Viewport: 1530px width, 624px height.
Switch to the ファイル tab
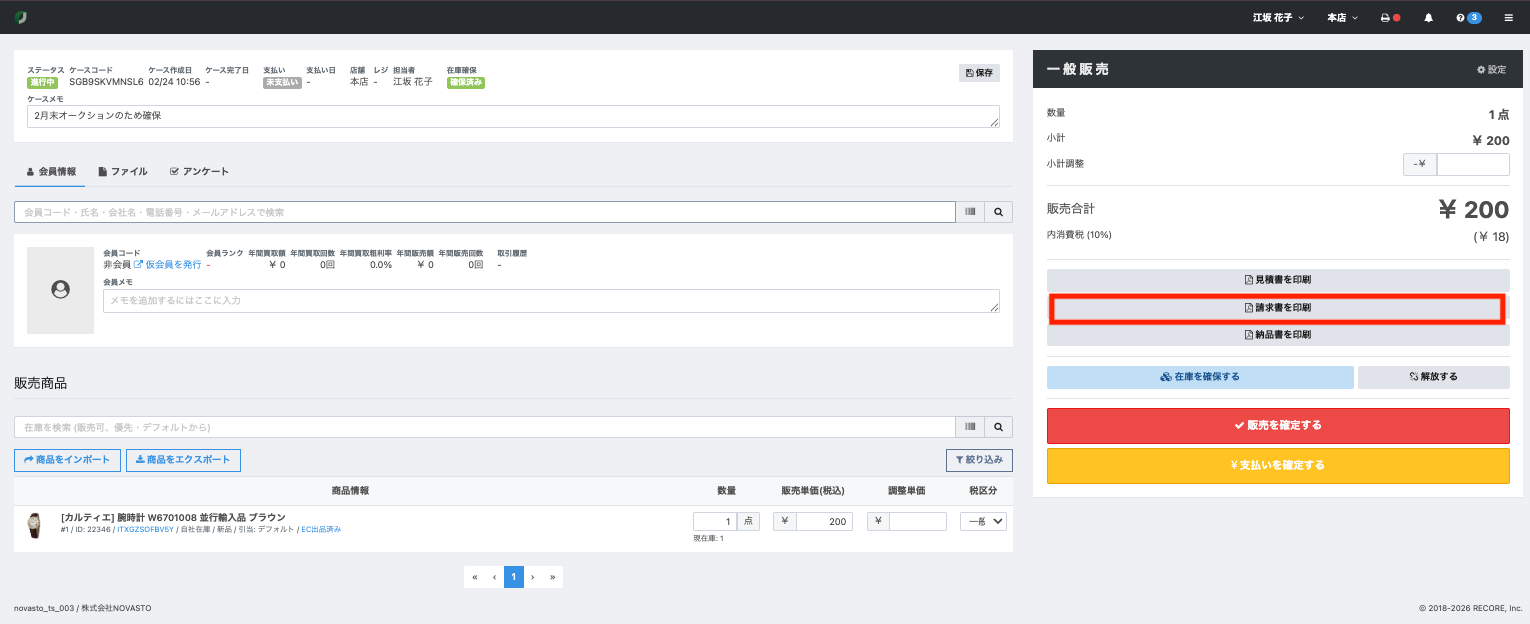point(123,172)
